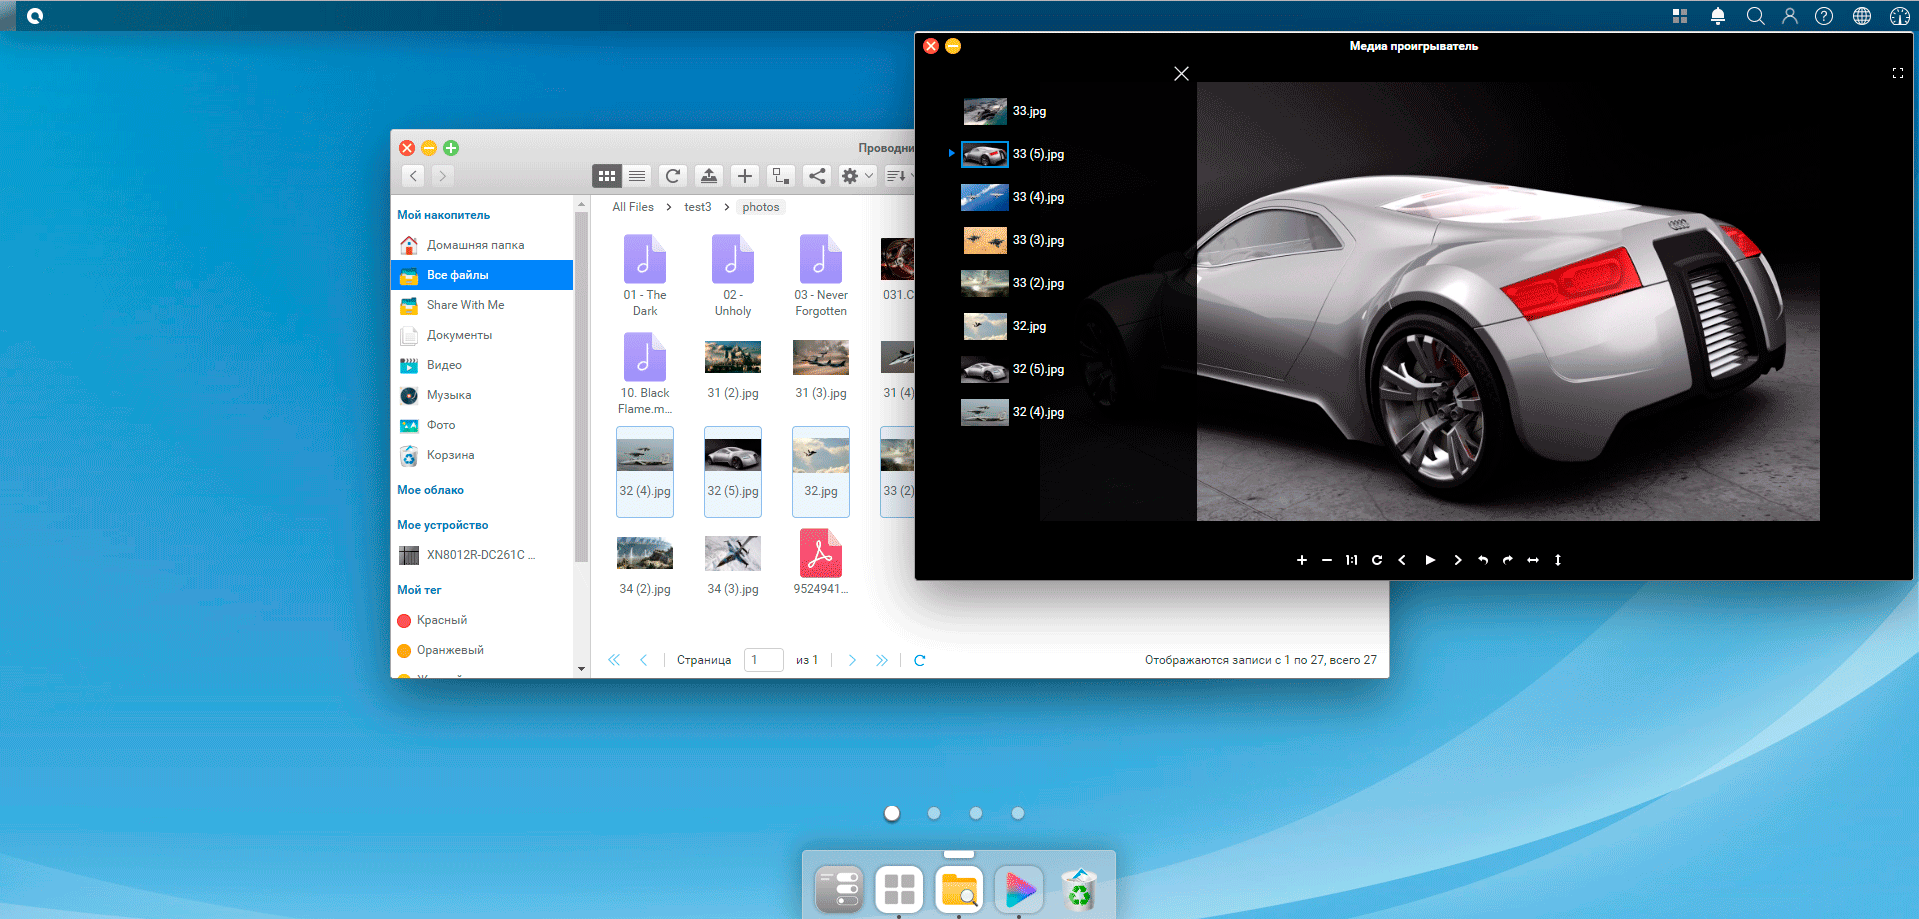The width and height of the screenshot is (1919, 919).
Task: Set image to 1:1 actual size
Action: click(1352, 560)
